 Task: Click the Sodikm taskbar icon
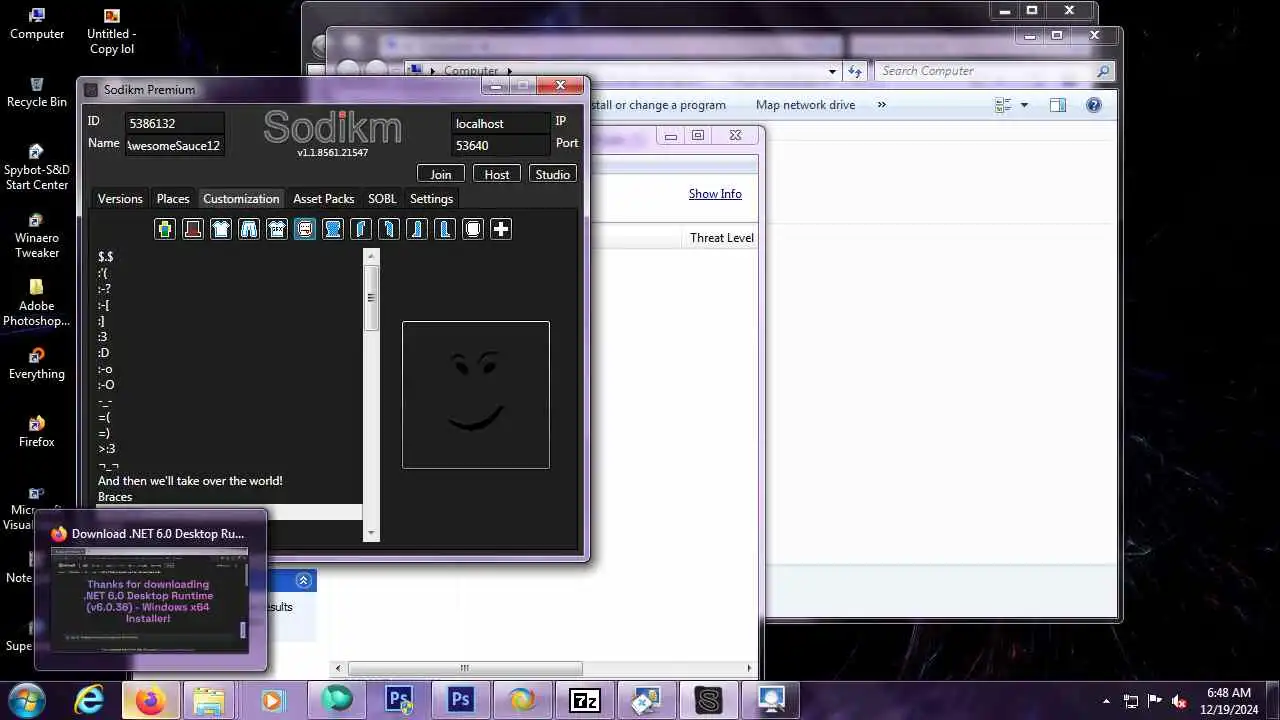(x=708, y=700)
